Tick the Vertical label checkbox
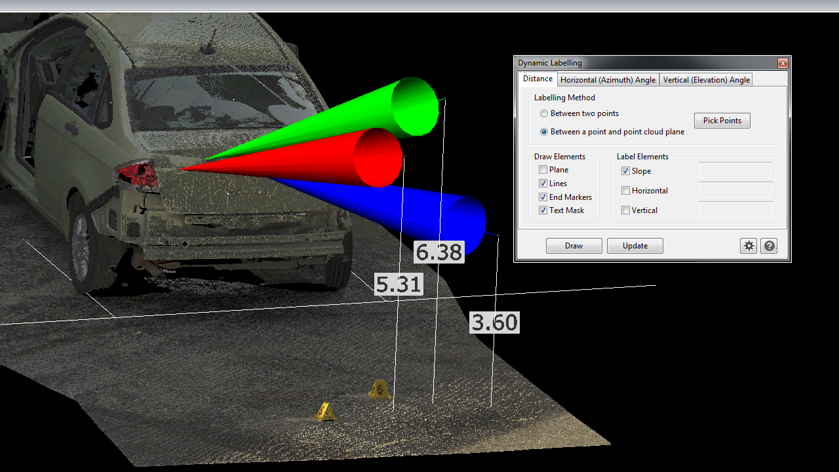This screenshot has width=839, height=472. (625, 211)
